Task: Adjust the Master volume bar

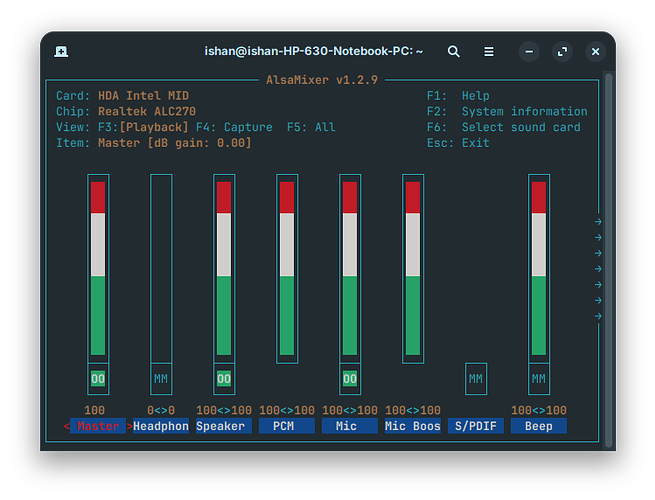Action: (98, 269)
